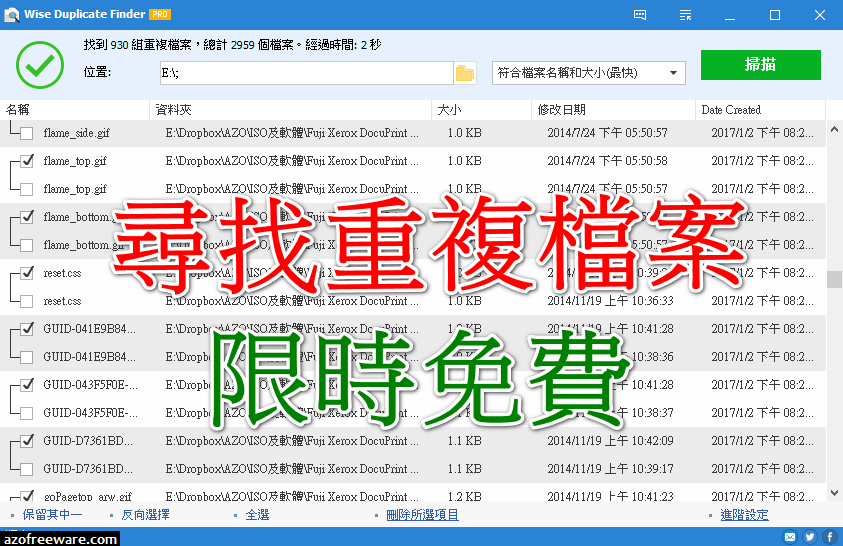Uncheck the first flame_top.gif checkbox

[26, 161]
